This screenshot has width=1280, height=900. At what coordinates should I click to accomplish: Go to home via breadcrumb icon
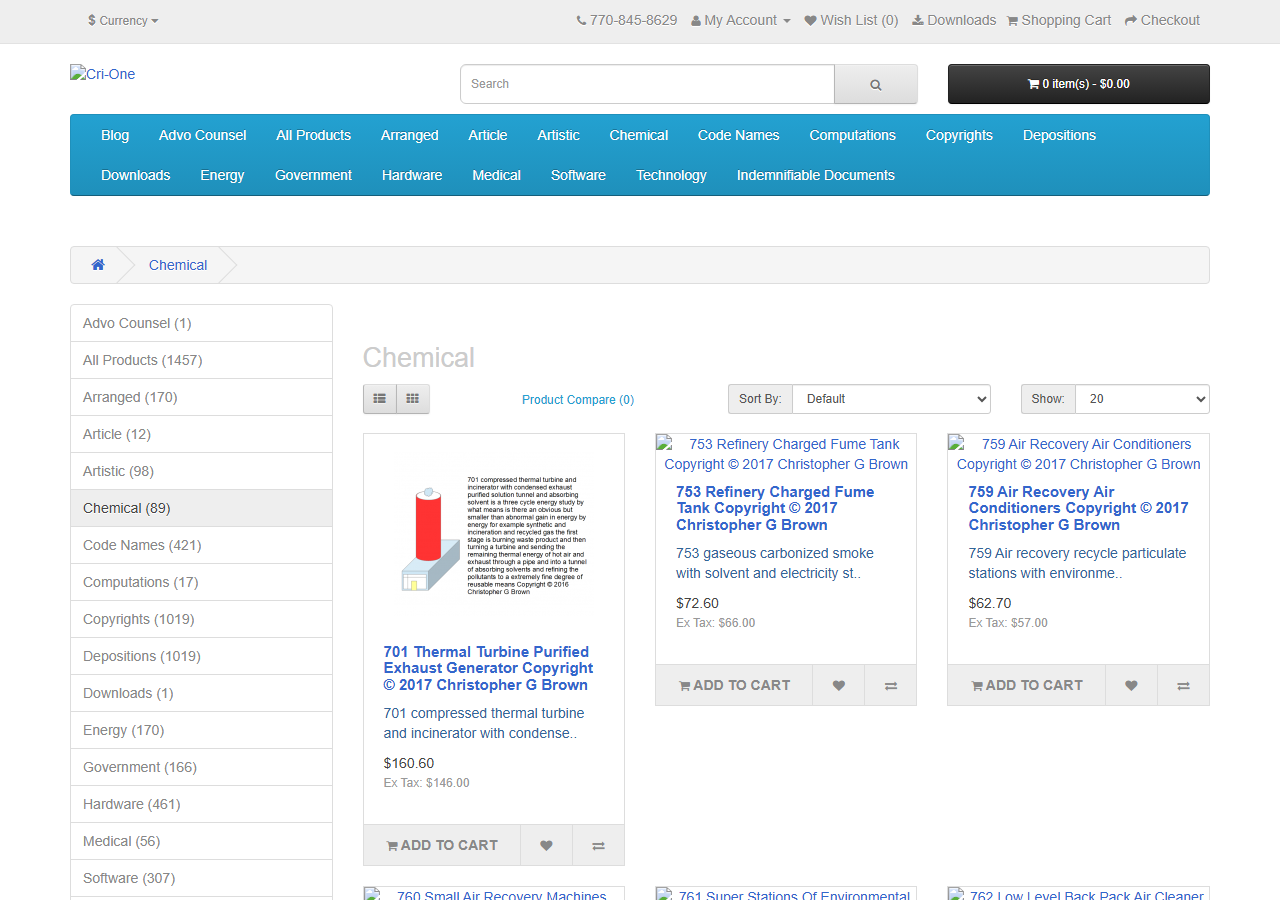coord(98,265)
